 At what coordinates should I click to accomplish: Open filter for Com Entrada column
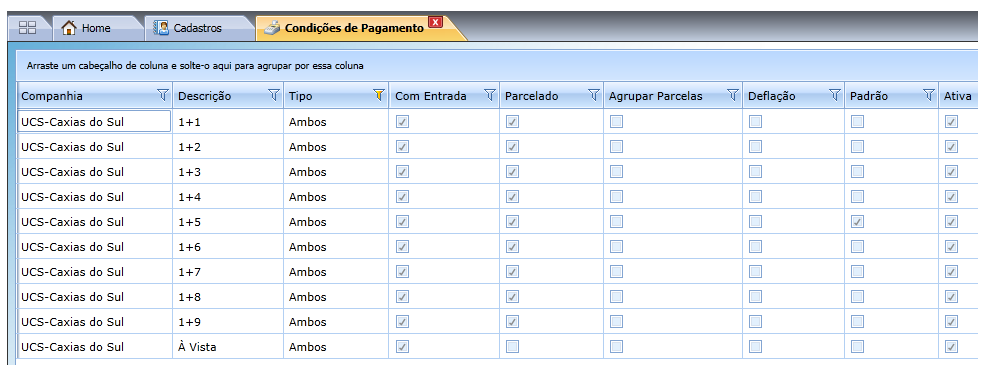coord(490,96)
